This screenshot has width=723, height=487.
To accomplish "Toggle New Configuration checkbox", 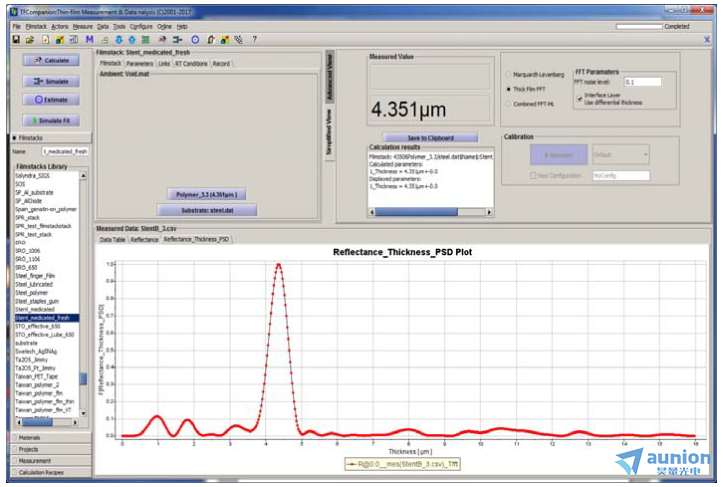I will point(533,175).
